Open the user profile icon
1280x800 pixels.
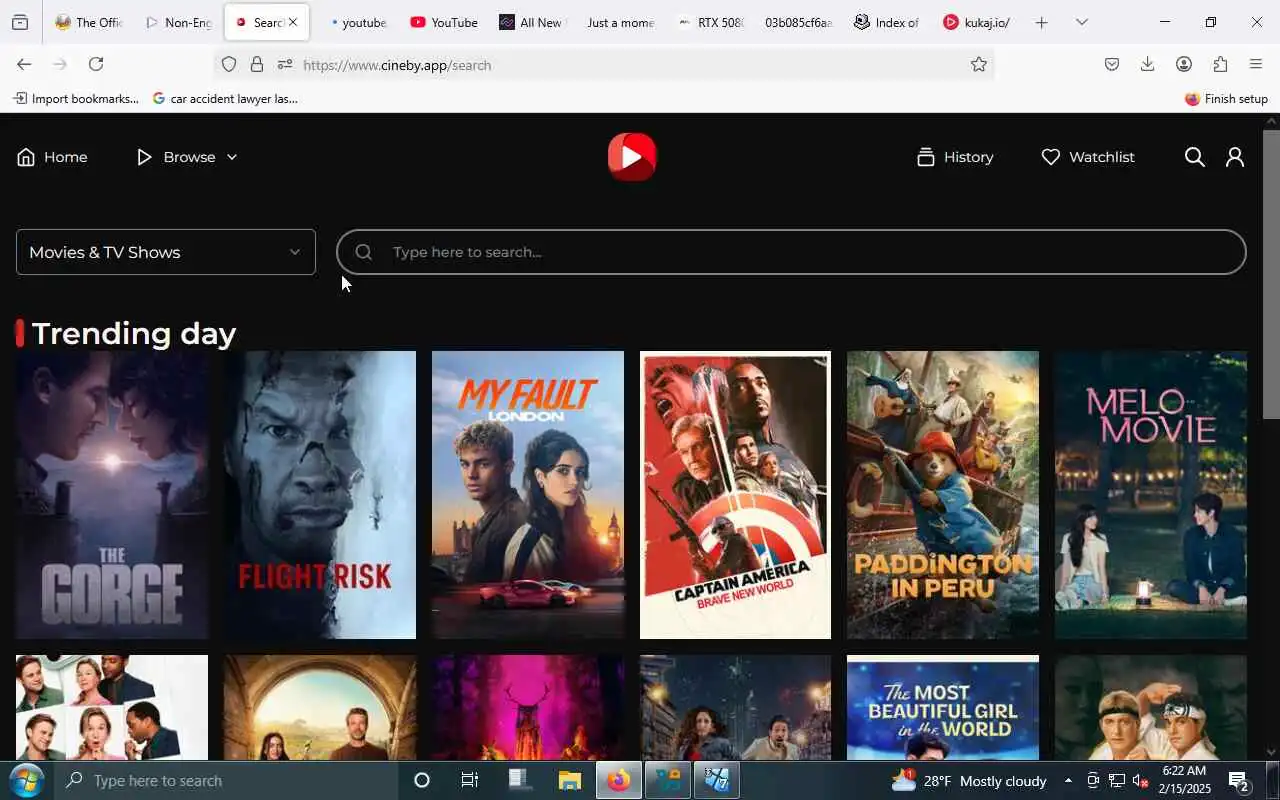point(1235,157)
